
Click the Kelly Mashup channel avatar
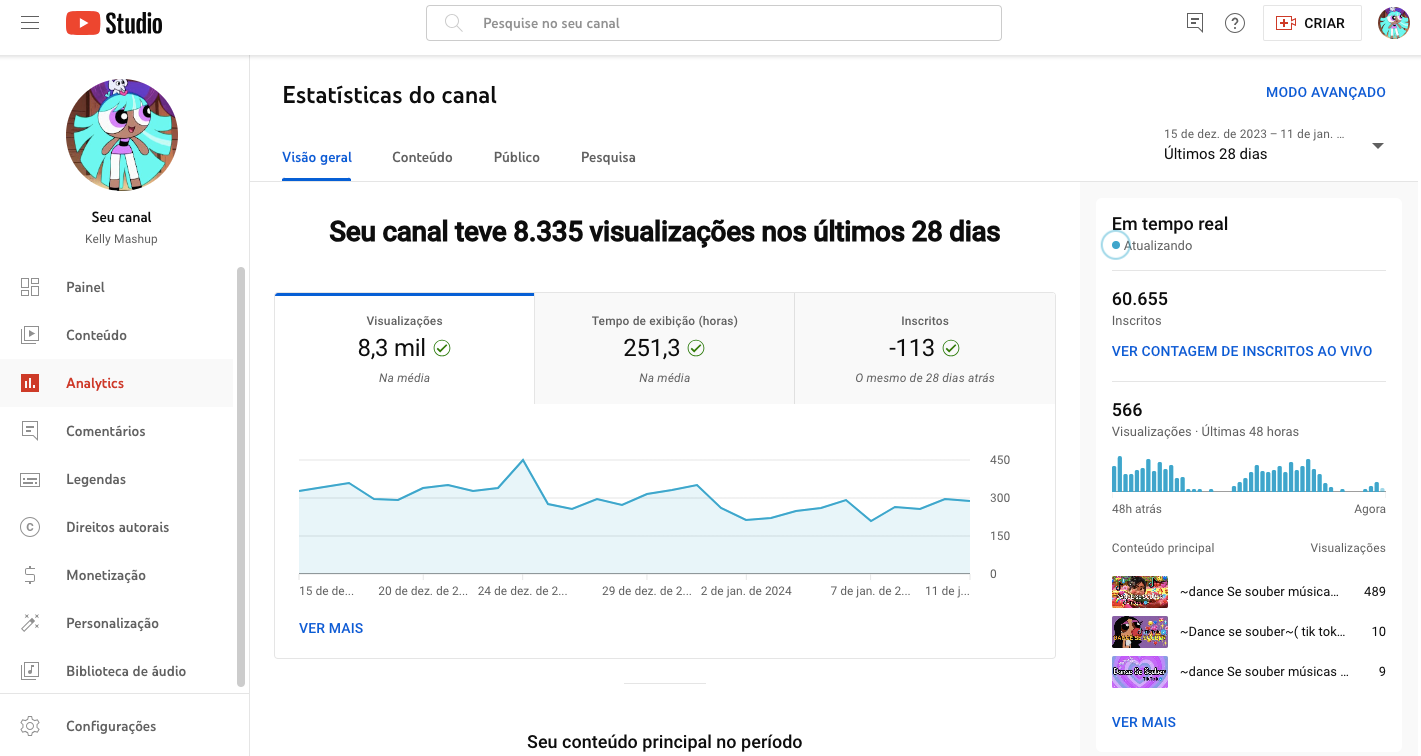(122, 136)
